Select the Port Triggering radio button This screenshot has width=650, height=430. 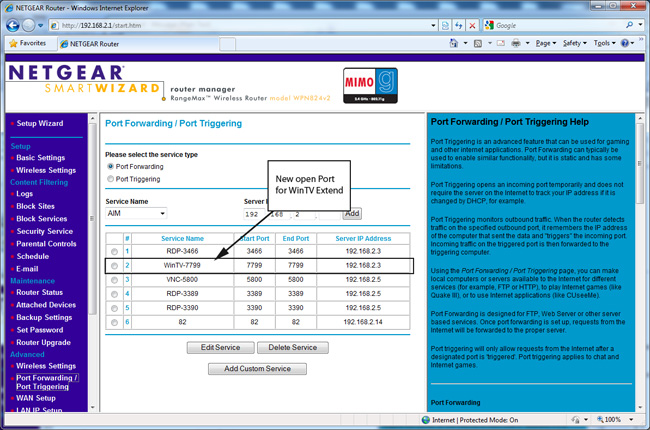point(110,179)
